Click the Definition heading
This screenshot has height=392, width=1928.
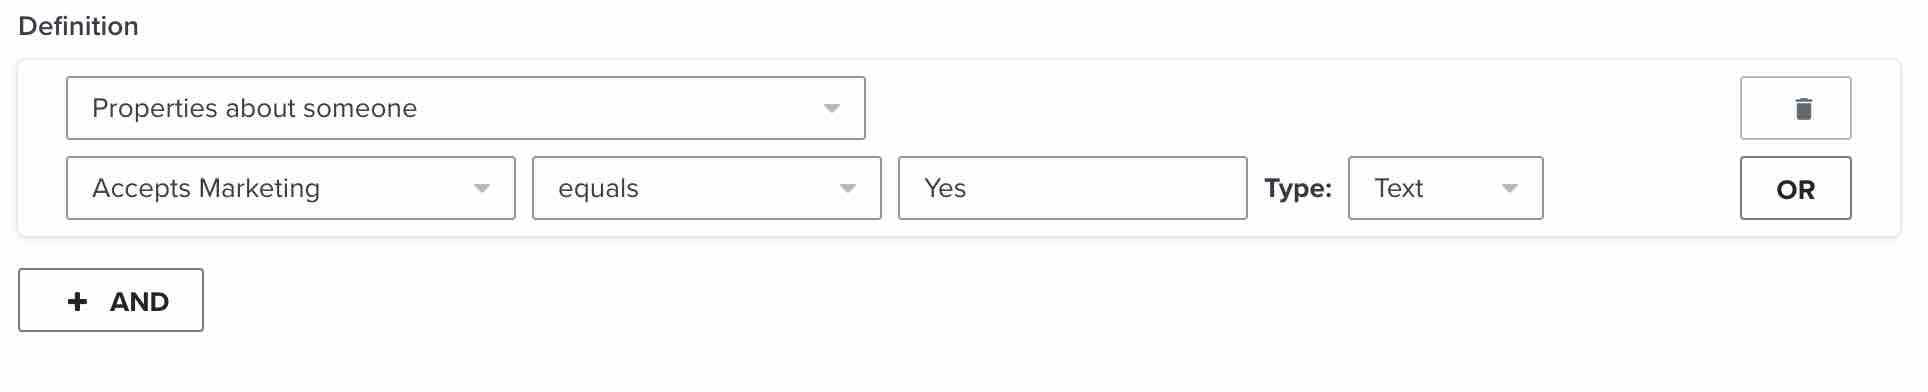point(78,26)
